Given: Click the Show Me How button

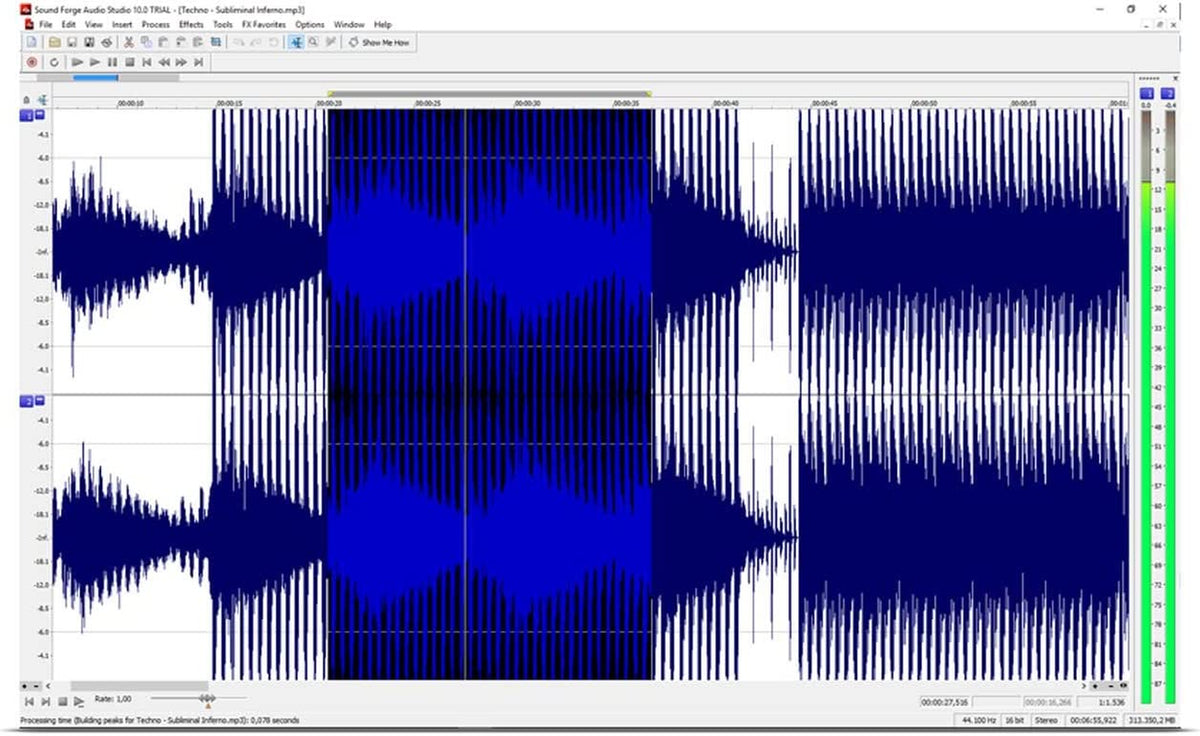Looking at the screenshot, I should coord(380,42).
